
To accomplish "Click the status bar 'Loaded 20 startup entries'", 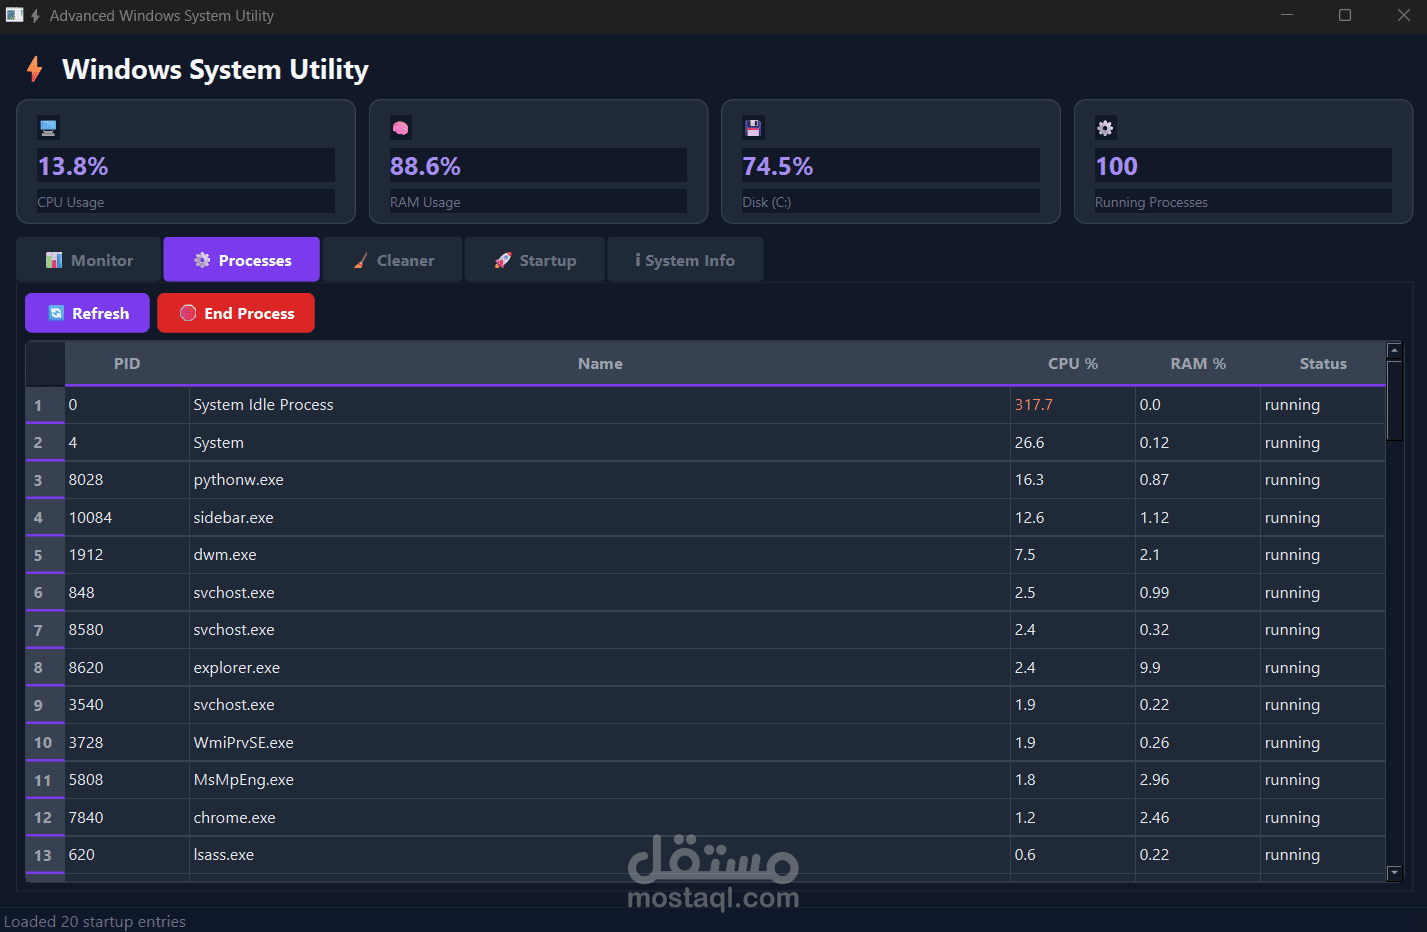I will pyautogui.click(x=95, y=921).
